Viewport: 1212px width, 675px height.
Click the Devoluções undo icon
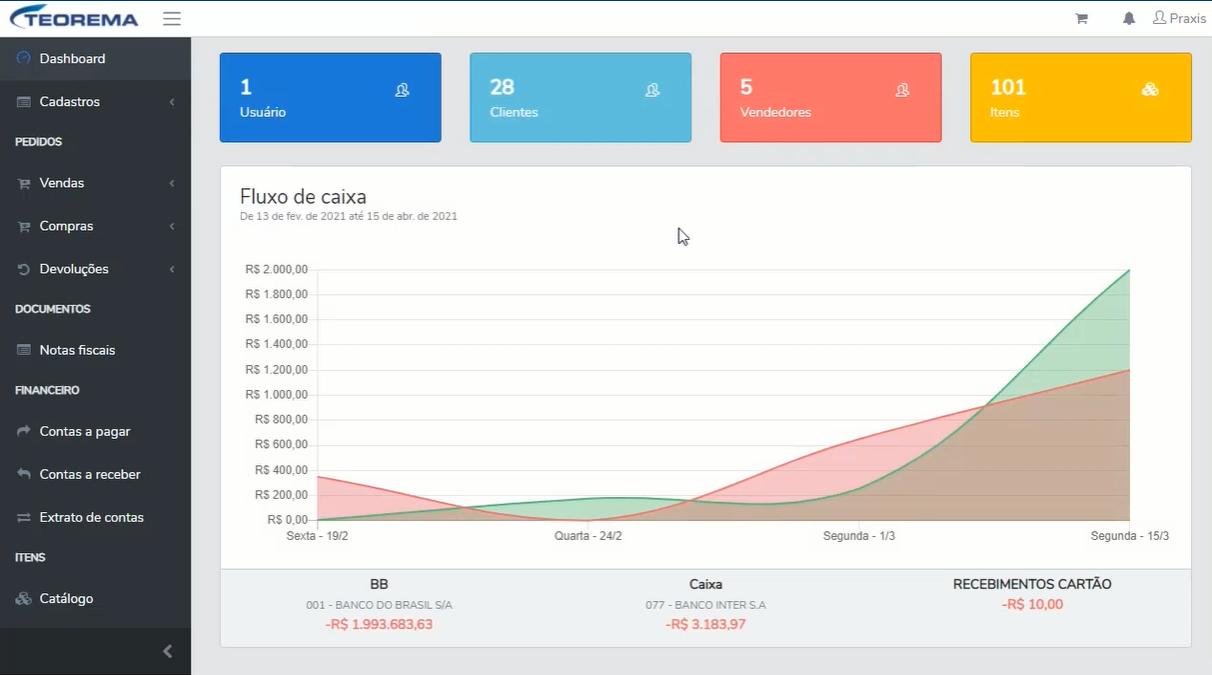point(23,270)
